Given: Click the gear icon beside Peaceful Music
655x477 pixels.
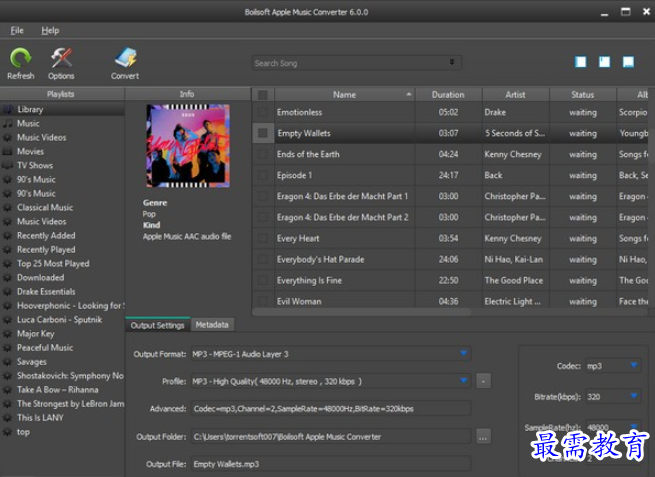Looking at the screenshot, I should 7,348.
